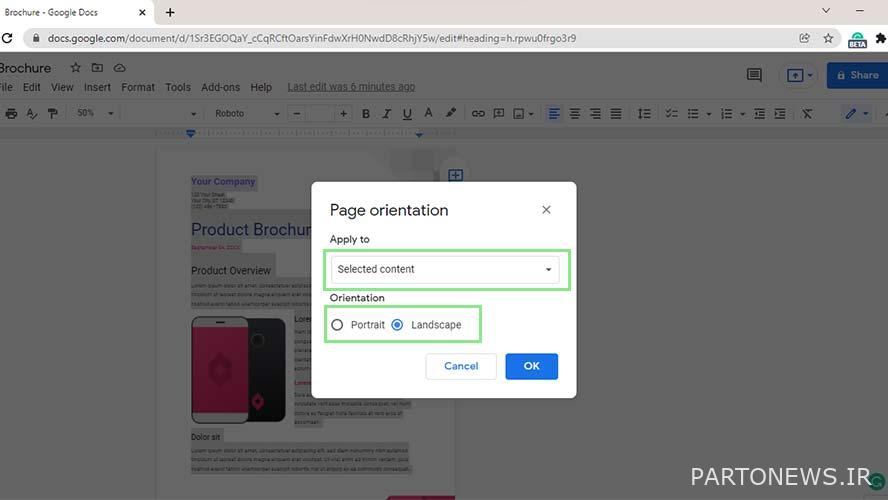Open the Tools menu
This screenshot has width=888, height=500.
178,87
